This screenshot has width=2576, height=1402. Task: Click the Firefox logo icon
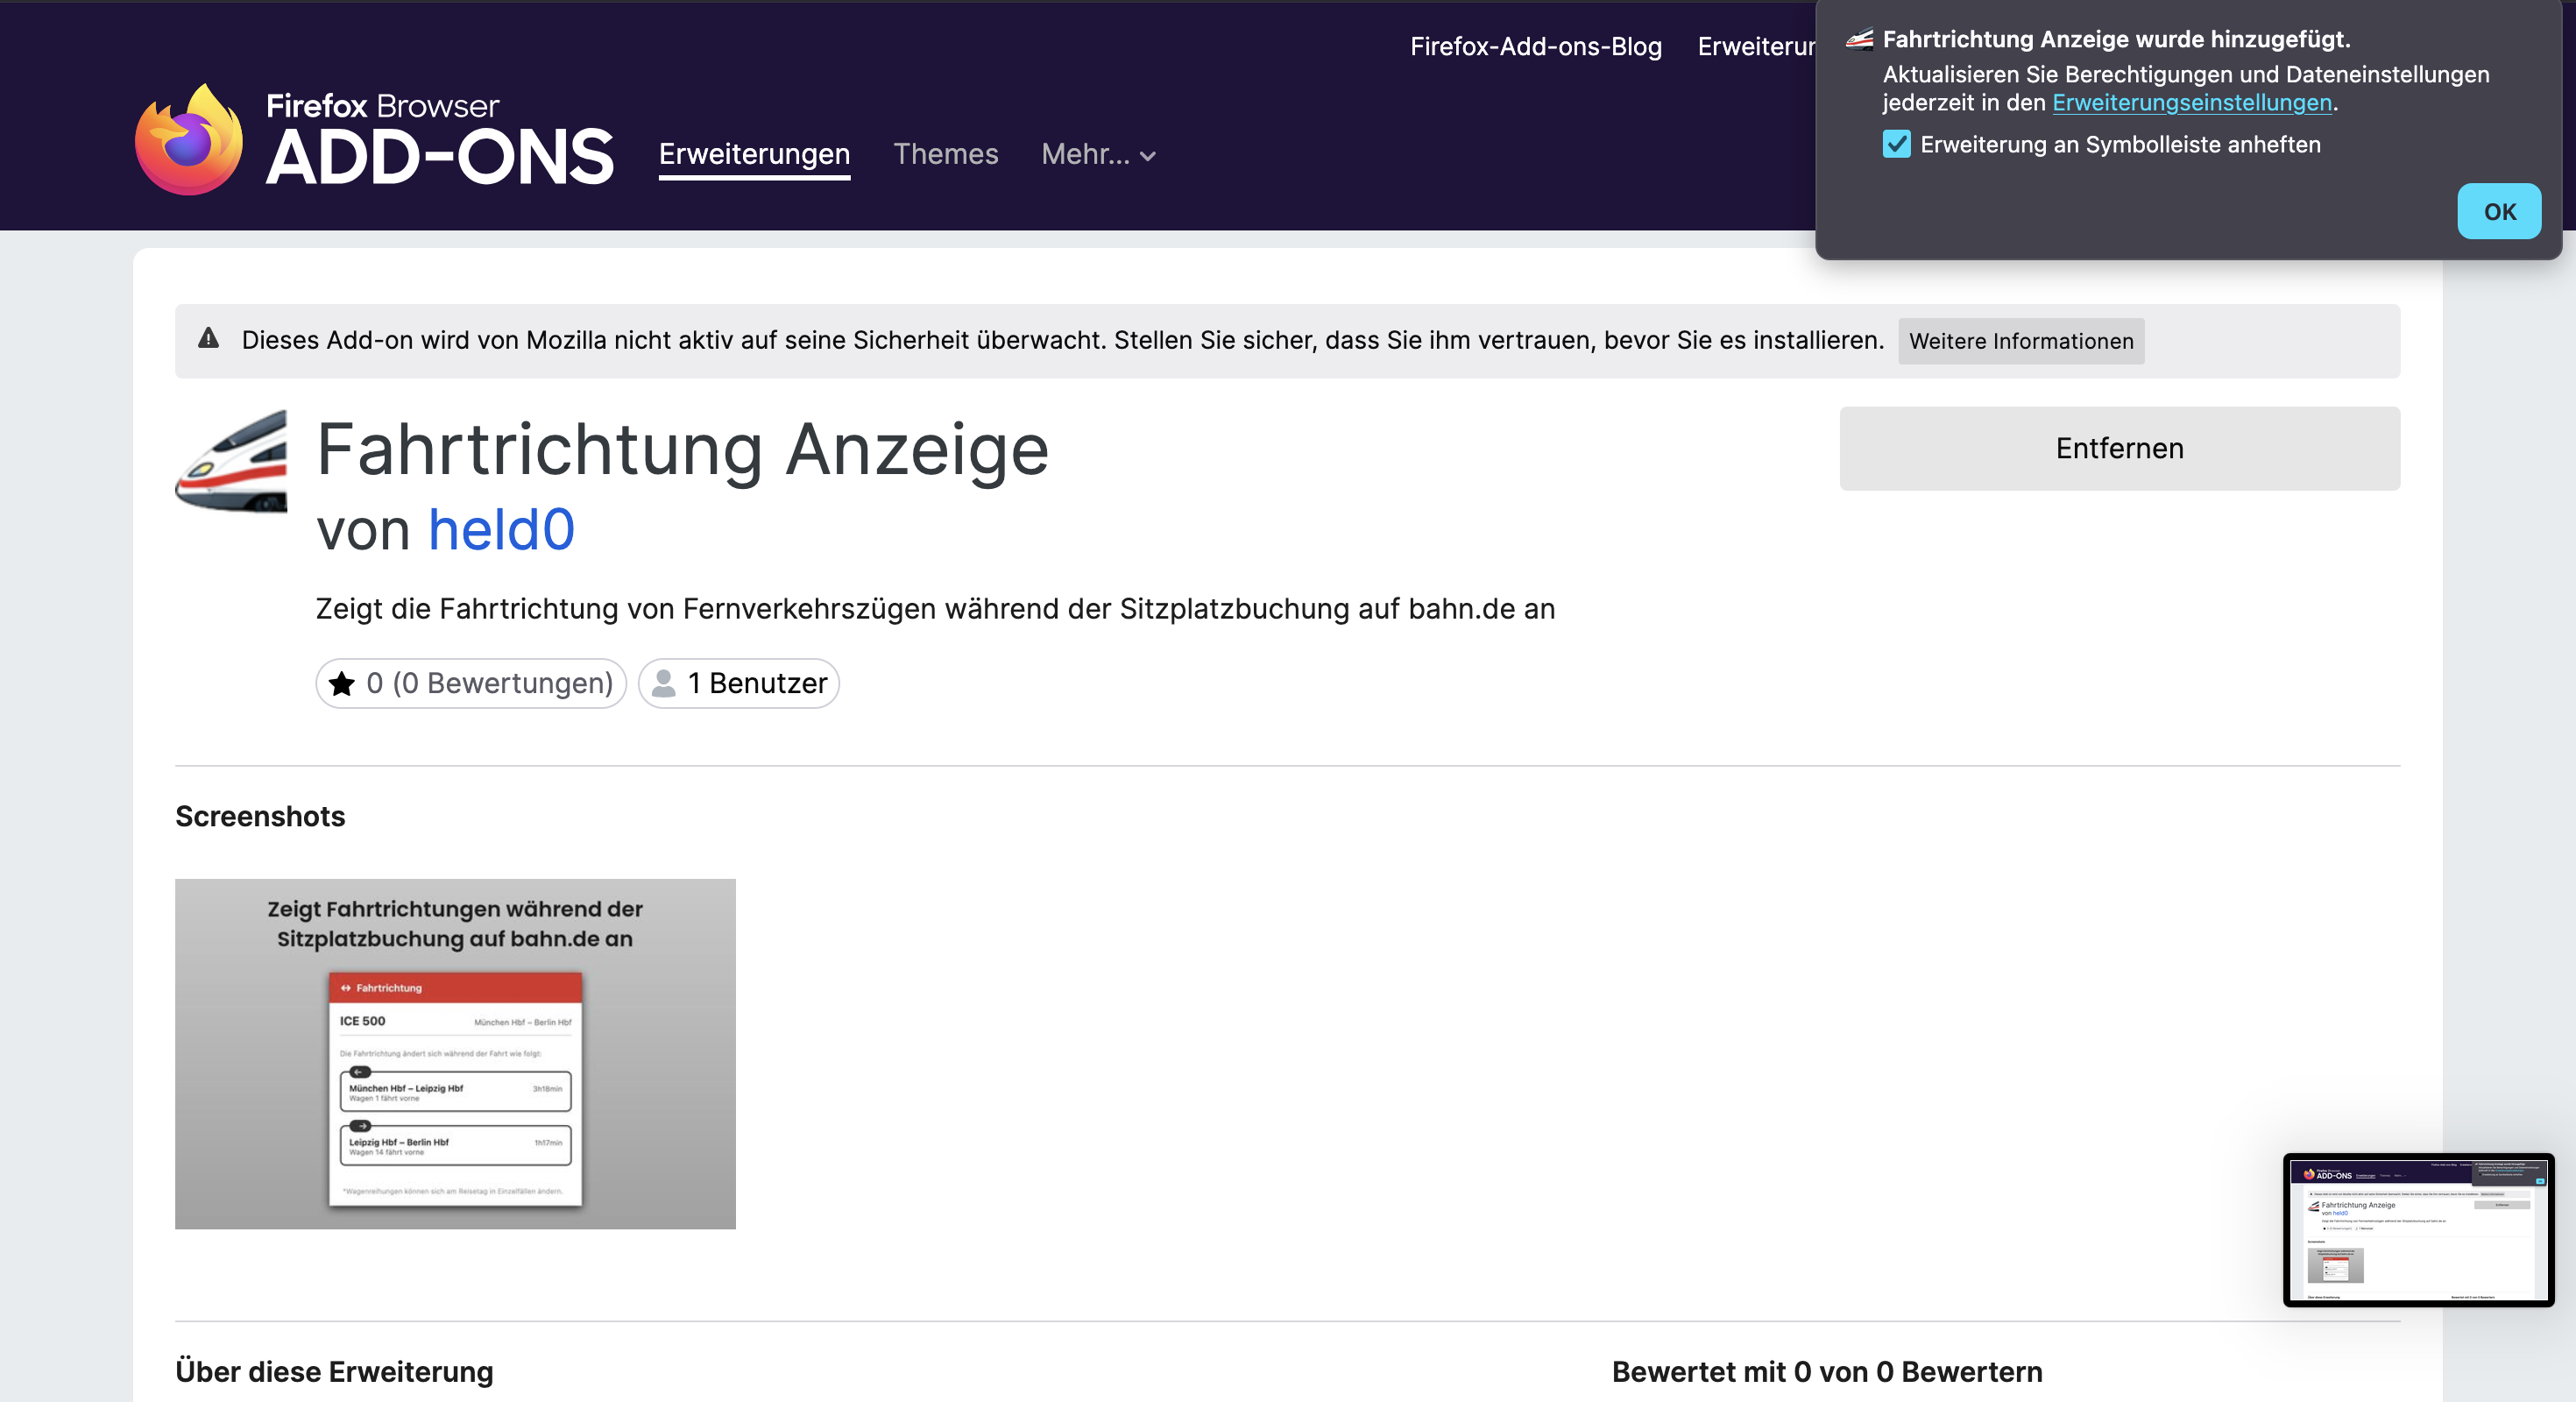coord(188,139)
